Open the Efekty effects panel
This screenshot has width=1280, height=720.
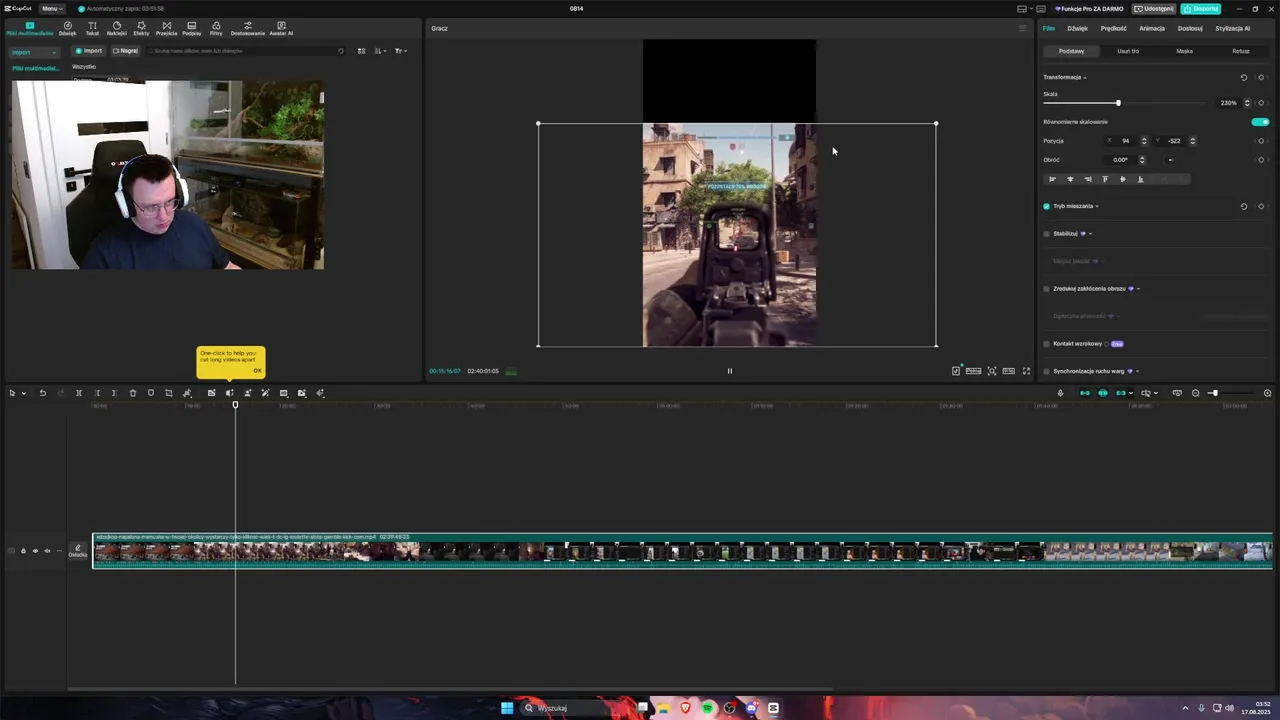click(141, 28)
